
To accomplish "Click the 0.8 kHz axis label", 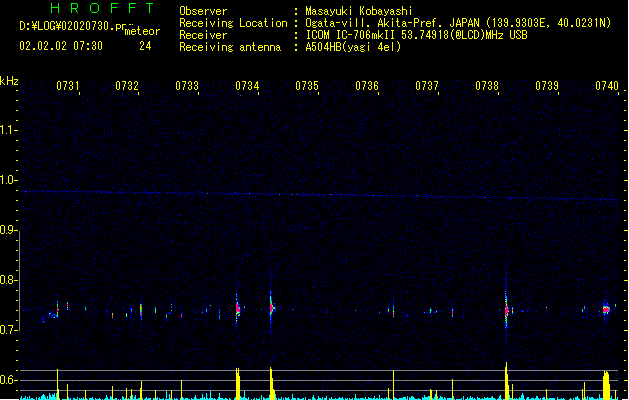I will point(8,280).
